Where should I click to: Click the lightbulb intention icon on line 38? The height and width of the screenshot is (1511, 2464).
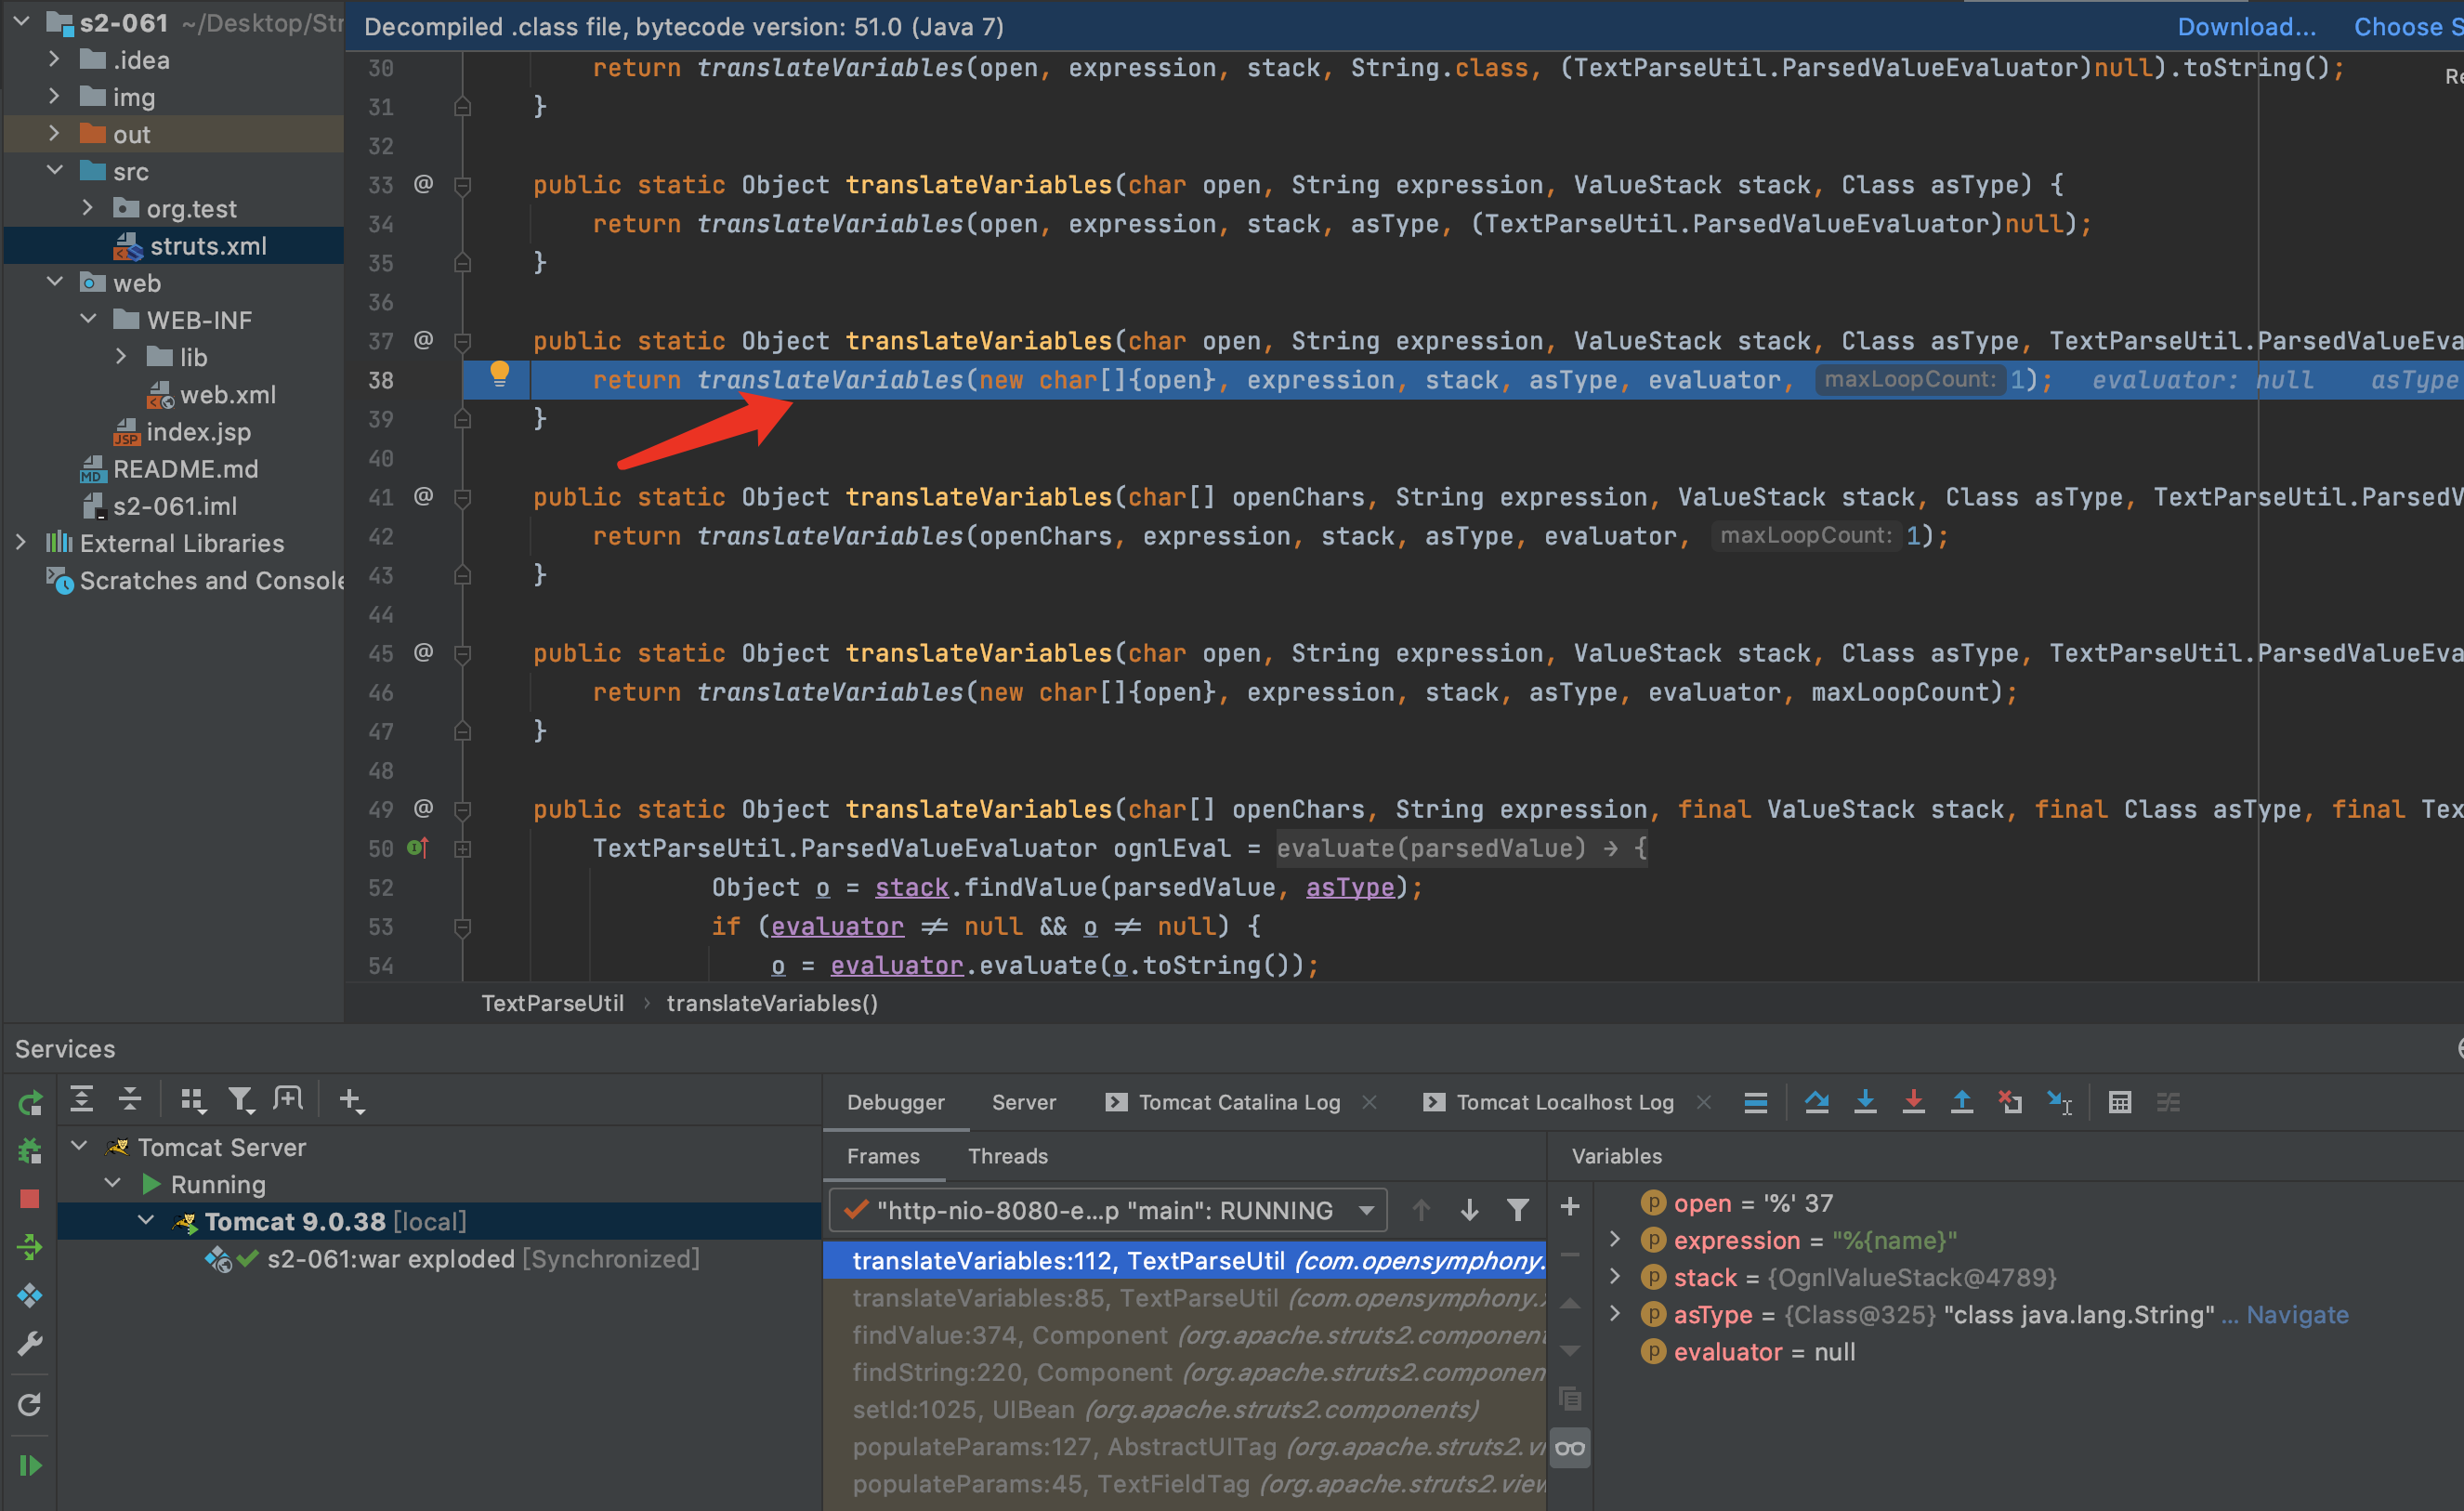499,375
